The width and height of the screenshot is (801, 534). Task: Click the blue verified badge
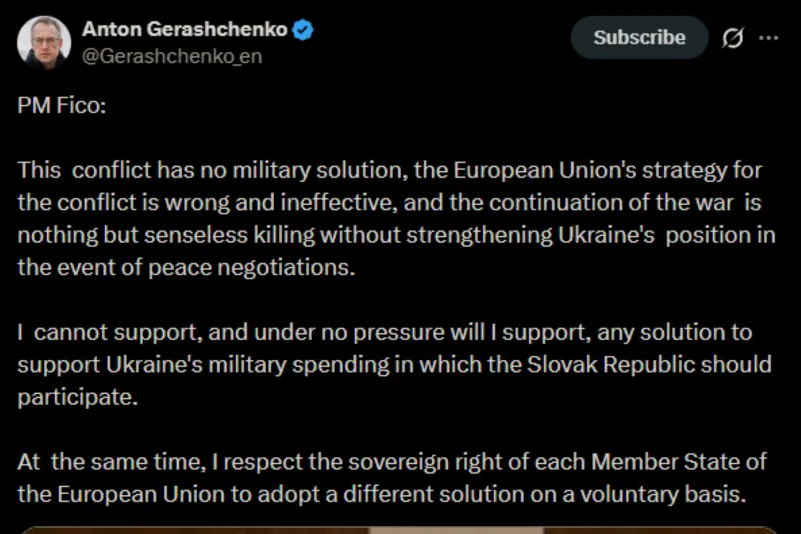[x=304, y=31]
